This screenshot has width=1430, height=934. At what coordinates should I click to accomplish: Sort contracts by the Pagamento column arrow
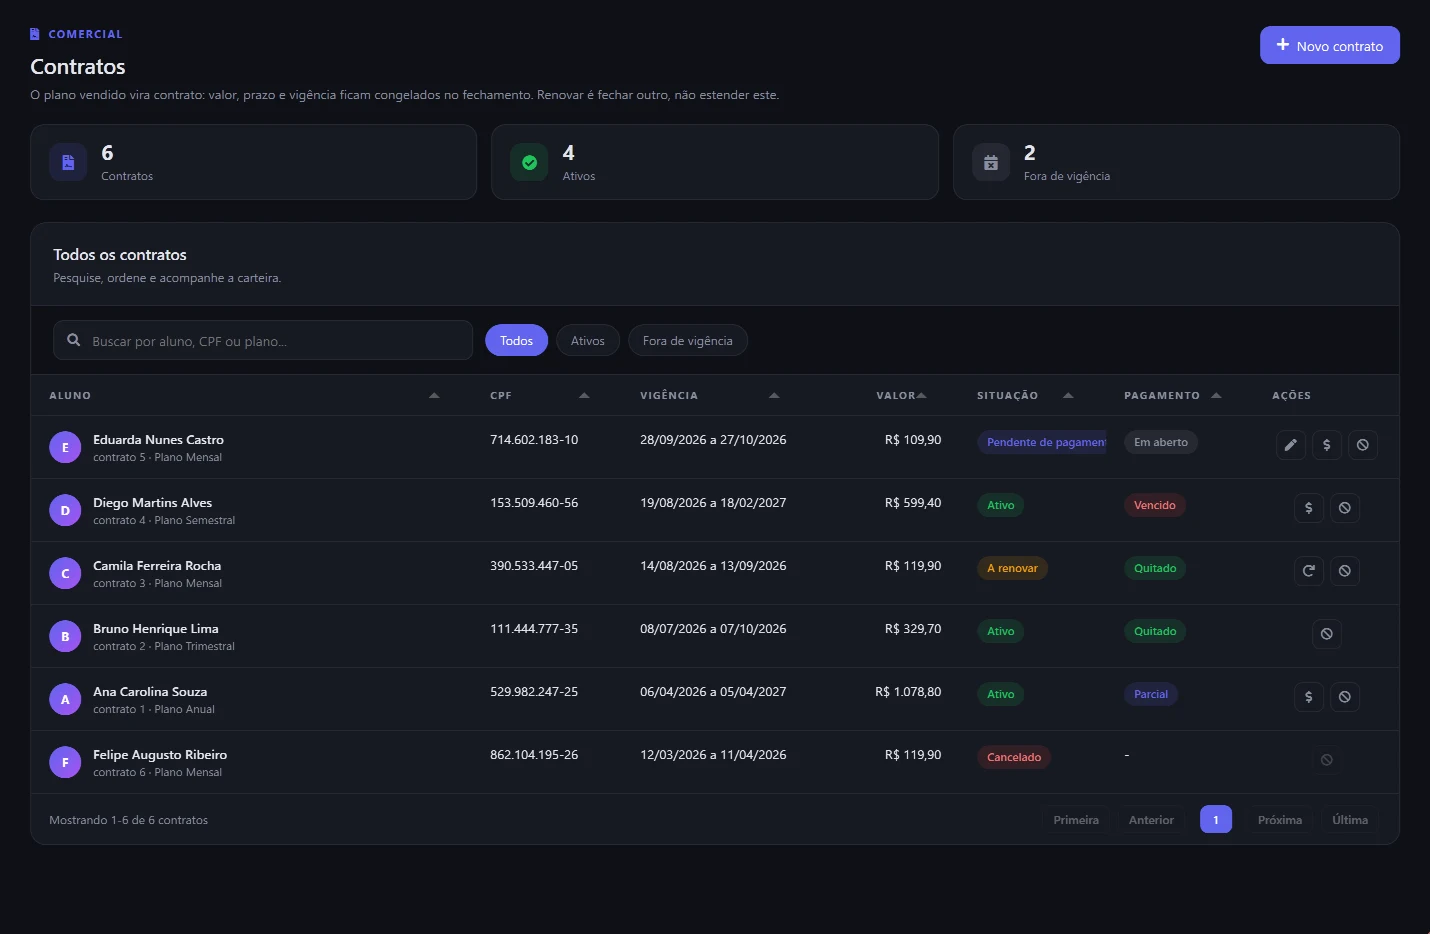(1216, 395)
